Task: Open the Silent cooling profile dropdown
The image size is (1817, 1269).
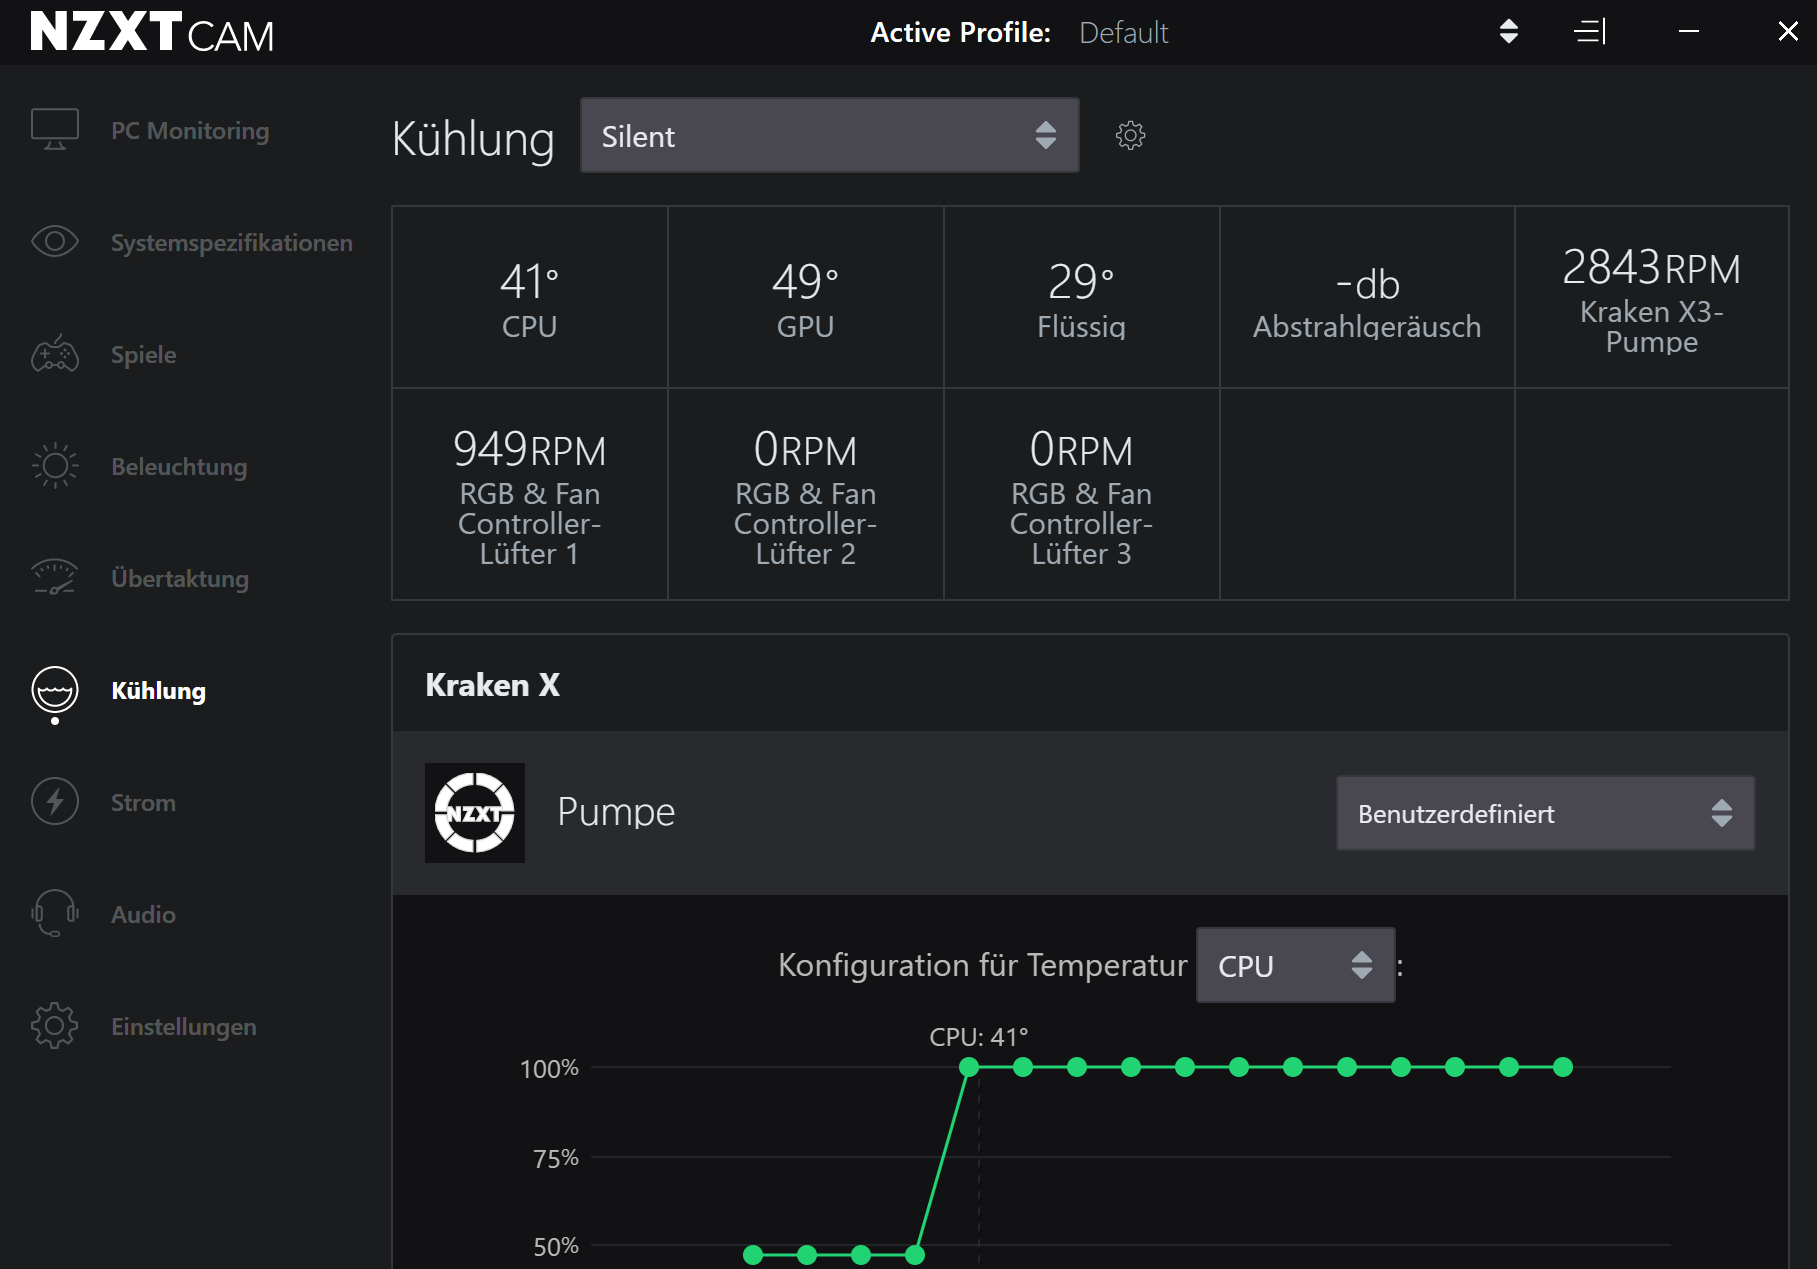Action: tap(830, 135)
